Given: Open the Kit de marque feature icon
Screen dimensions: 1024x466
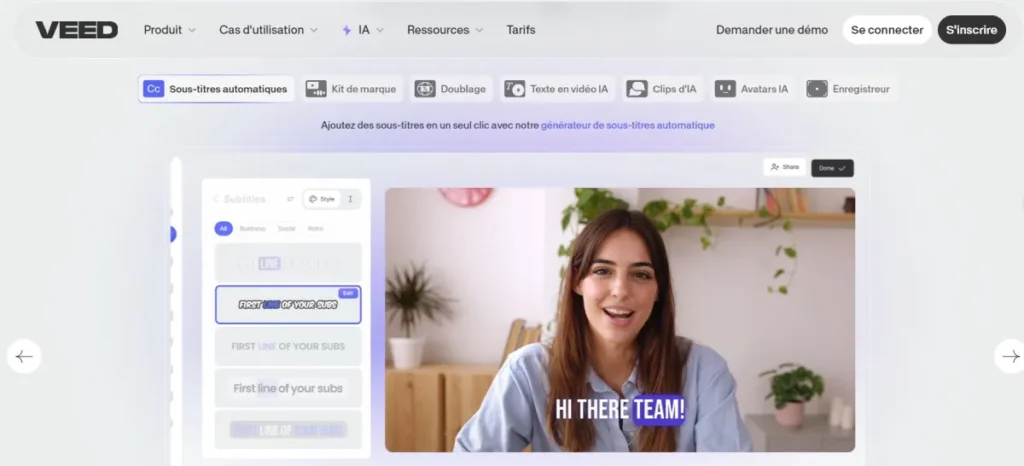Looking at the screenshot, I should click(x=316, y=89).
